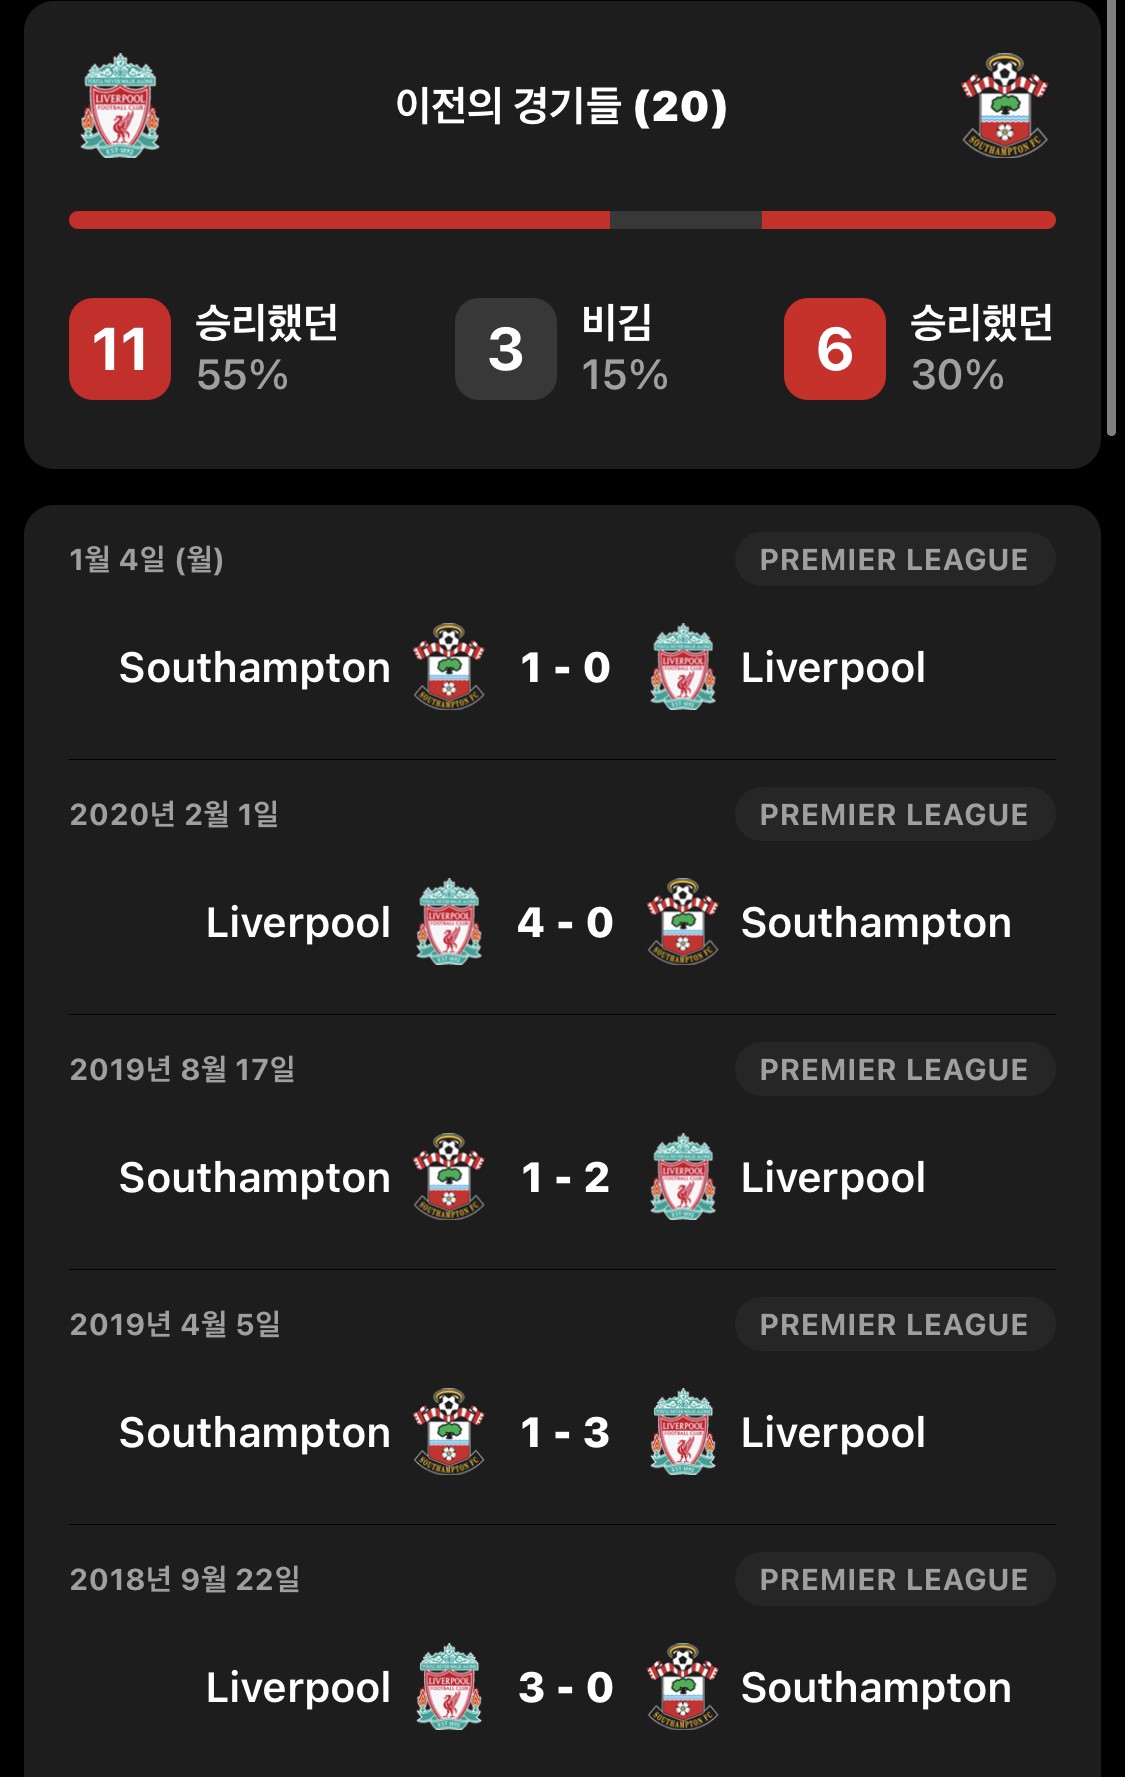Click the head-to-head win ratio bar

[x=562, y=220]
